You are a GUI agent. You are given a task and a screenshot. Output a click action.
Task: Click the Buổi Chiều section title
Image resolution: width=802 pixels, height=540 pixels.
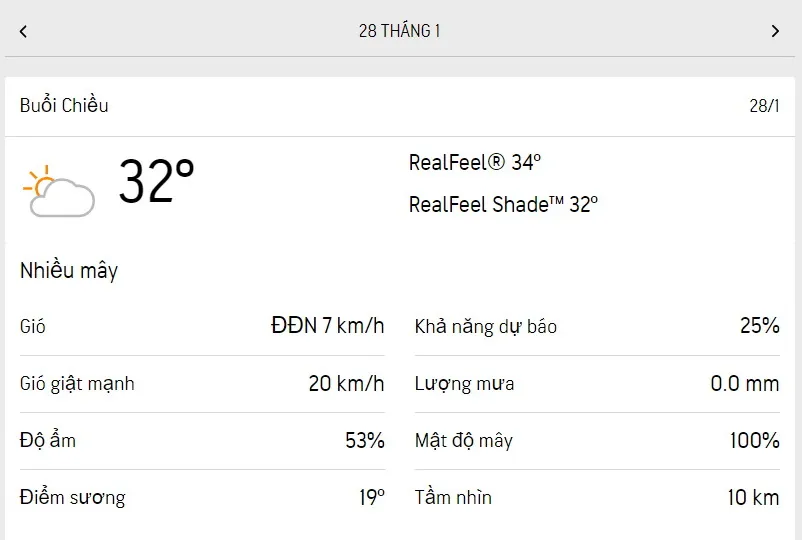(x=64, y=105)
